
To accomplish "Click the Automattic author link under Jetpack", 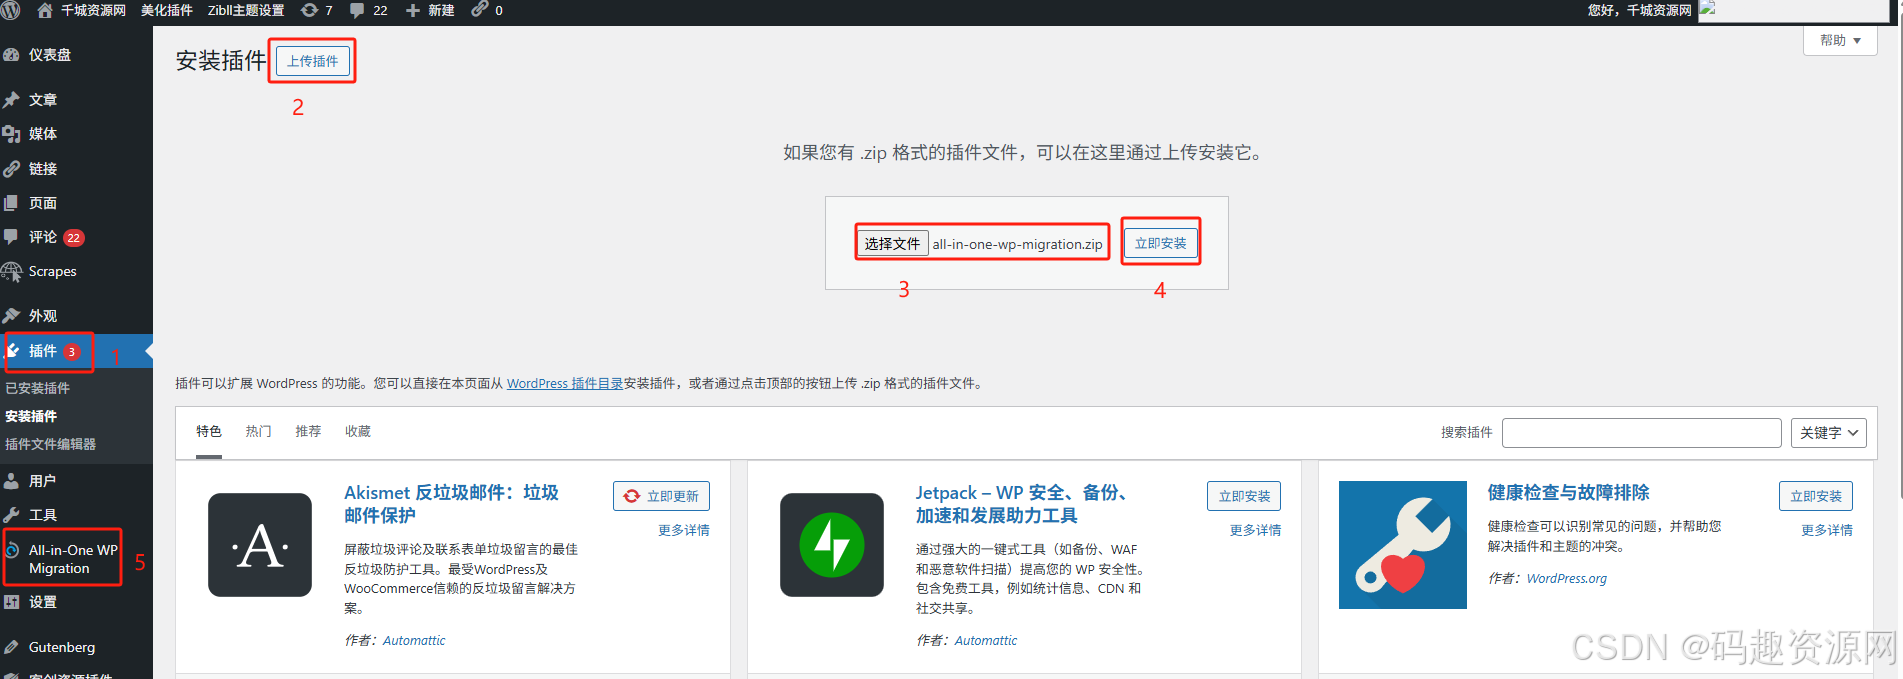I will [x=986, y=640].
